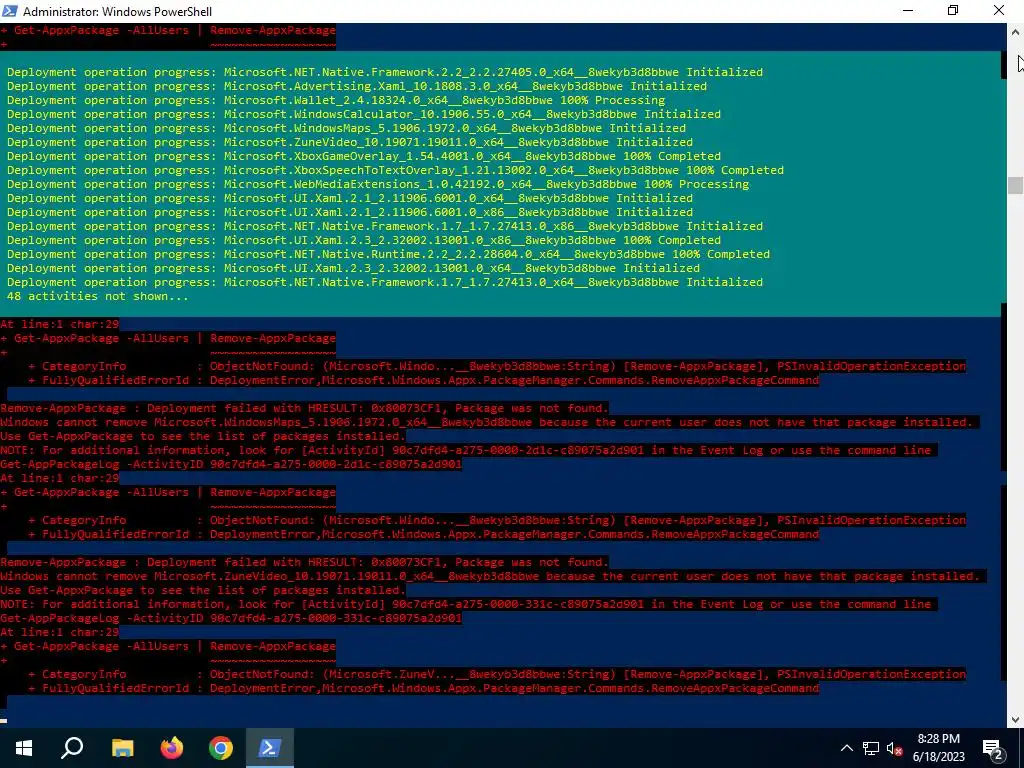Click the date 6/18/2023 in the tray

pyautogui.click(x=938, y=757)
